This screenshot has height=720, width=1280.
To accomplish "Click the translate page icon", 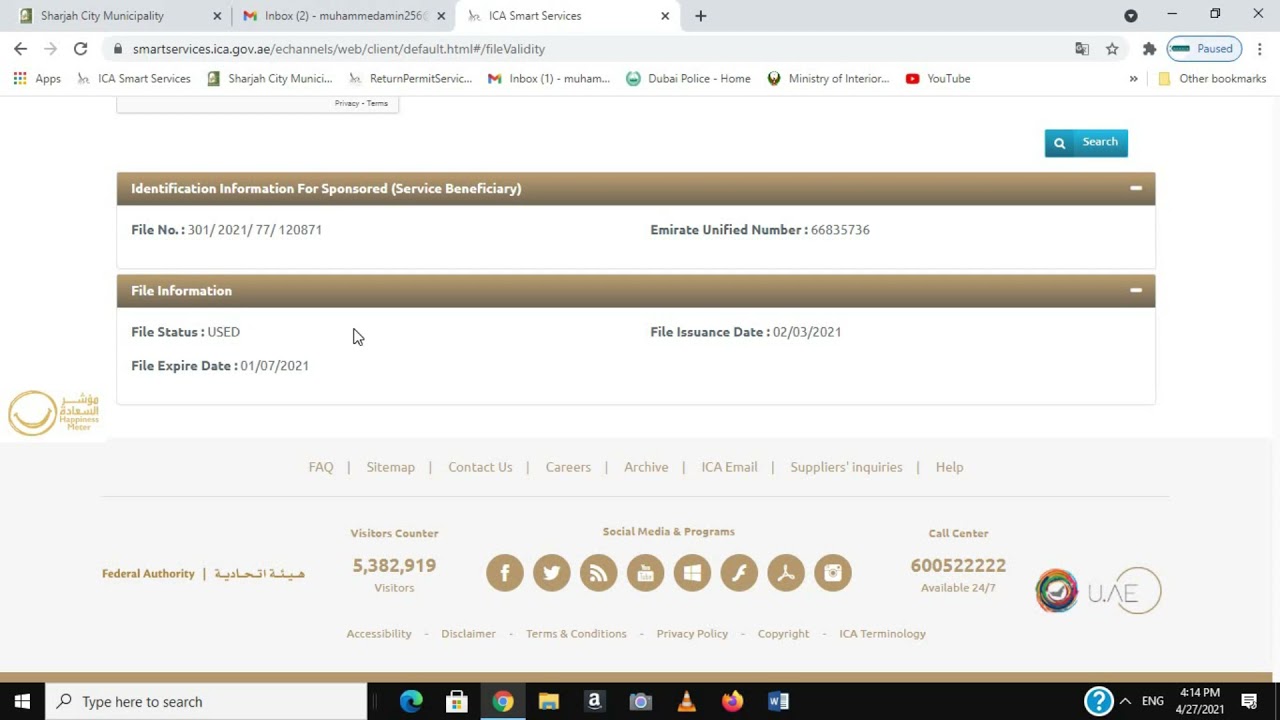I will point(1082,49).
